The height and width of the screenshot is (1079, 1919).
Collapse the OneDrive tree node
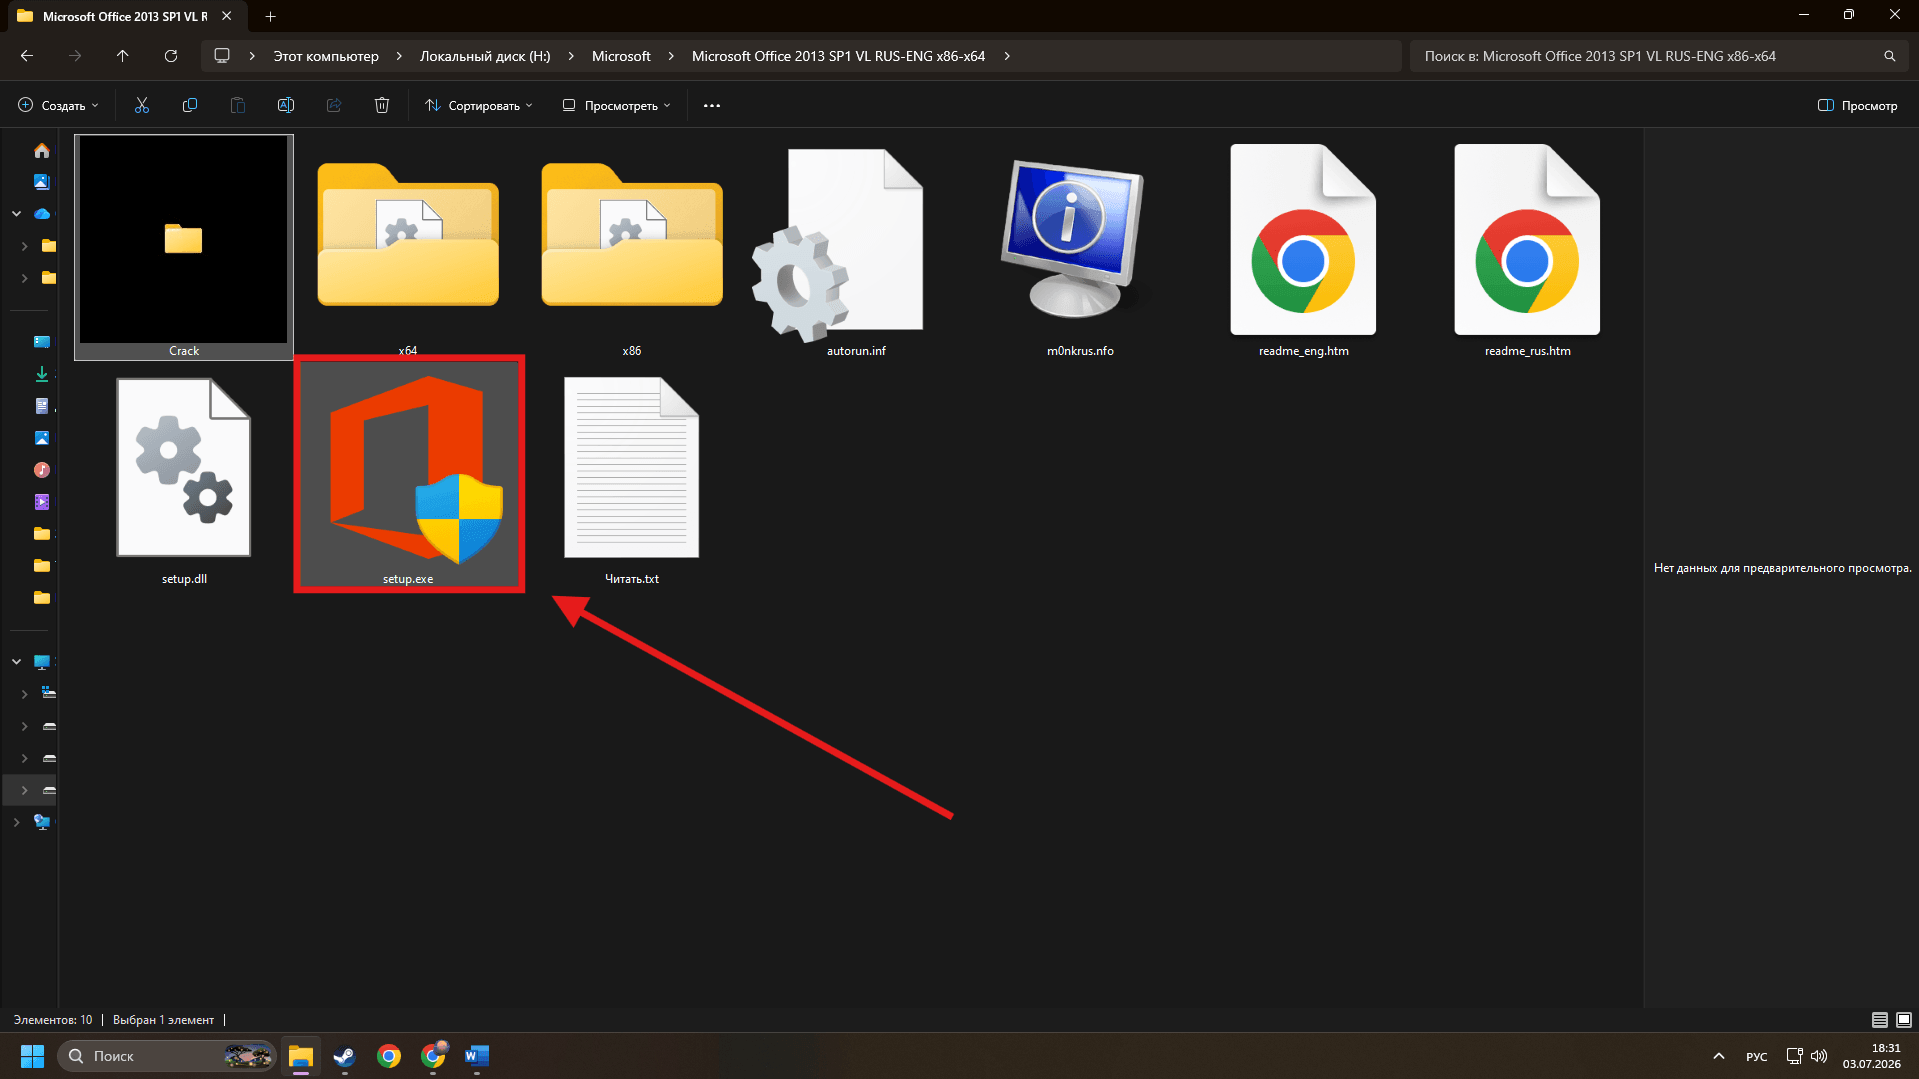click(x=17, y=214)
